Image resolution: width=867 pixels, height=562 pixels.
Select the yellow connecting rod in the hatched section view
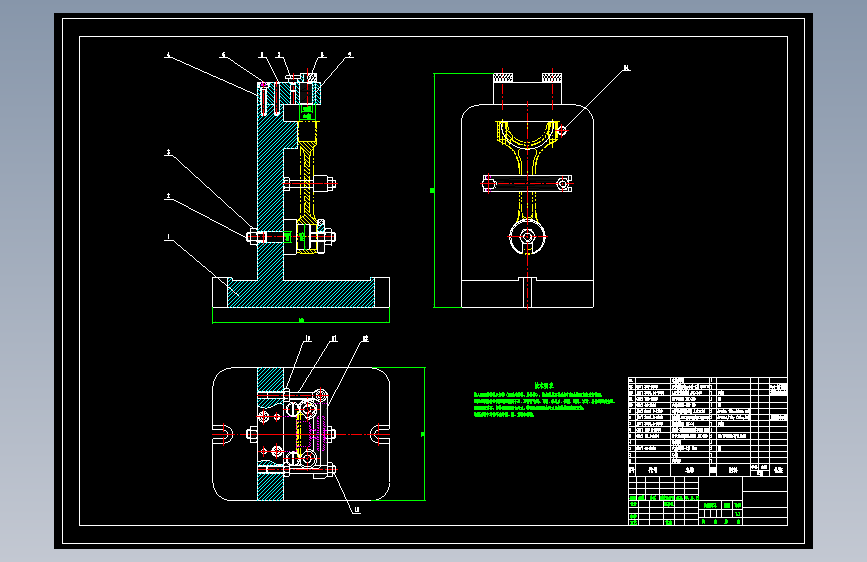(x=308, y=188)
